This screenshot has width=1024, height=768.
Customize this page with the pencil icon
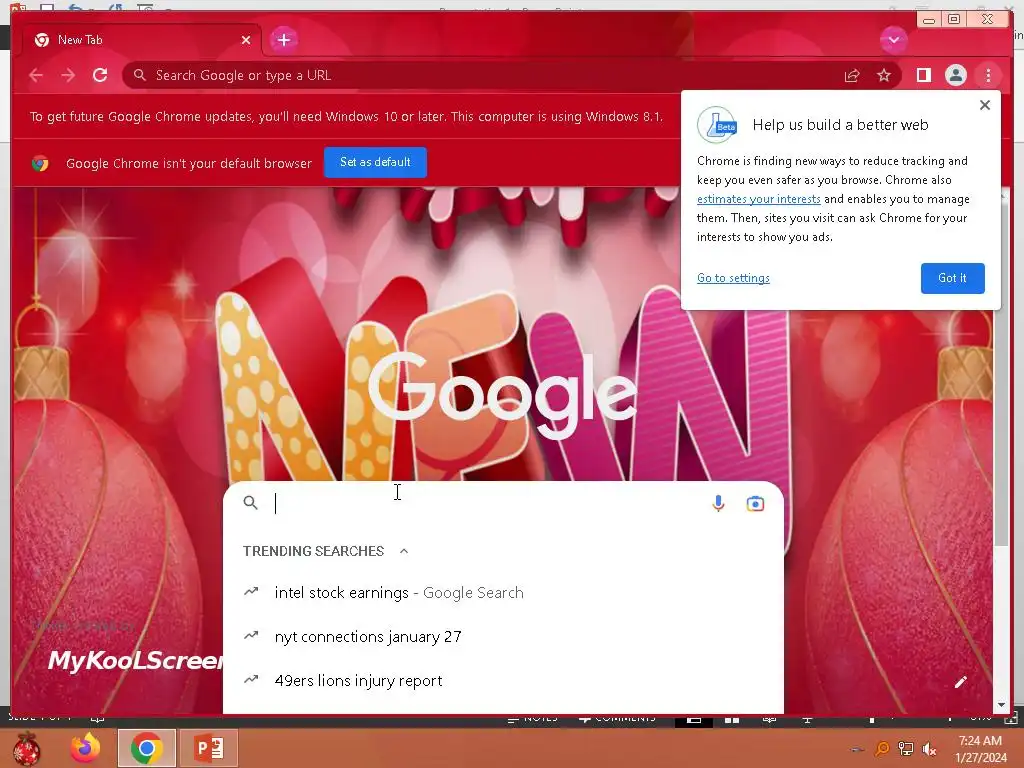click(960, 682)
